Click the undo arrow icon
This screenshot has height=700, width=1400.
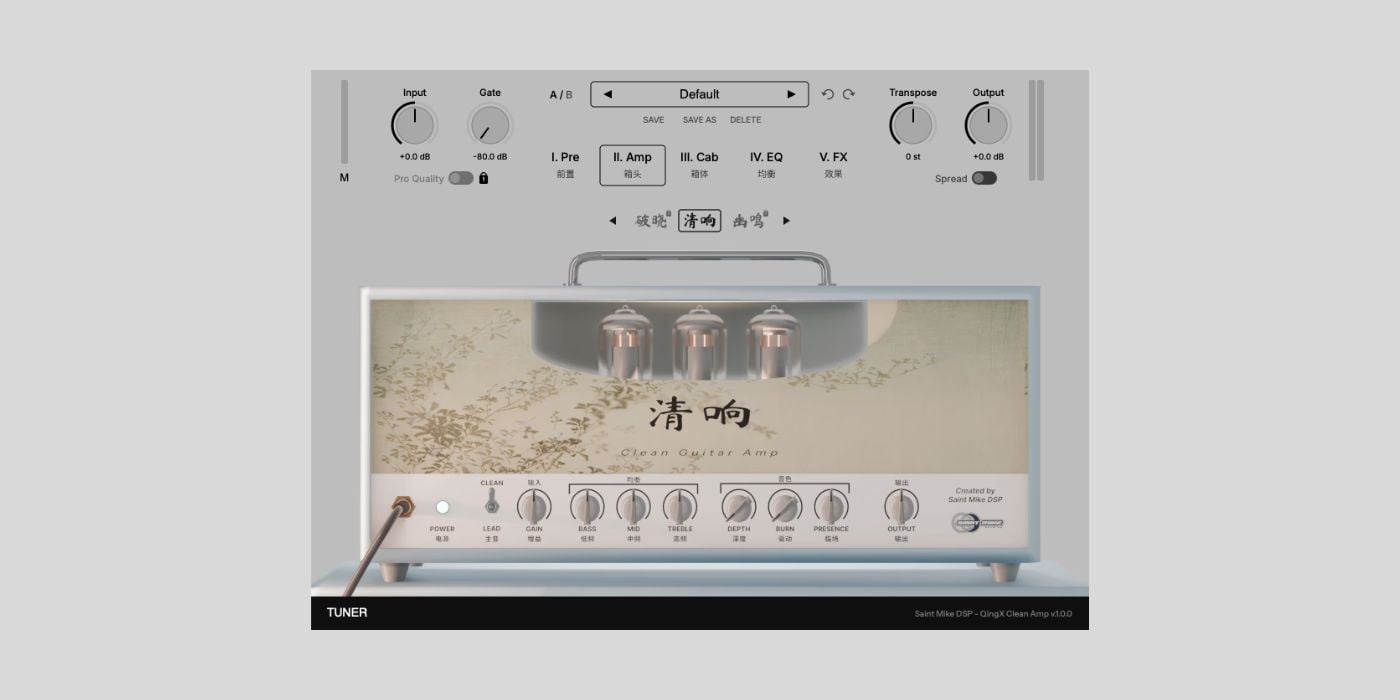(827, 94)
